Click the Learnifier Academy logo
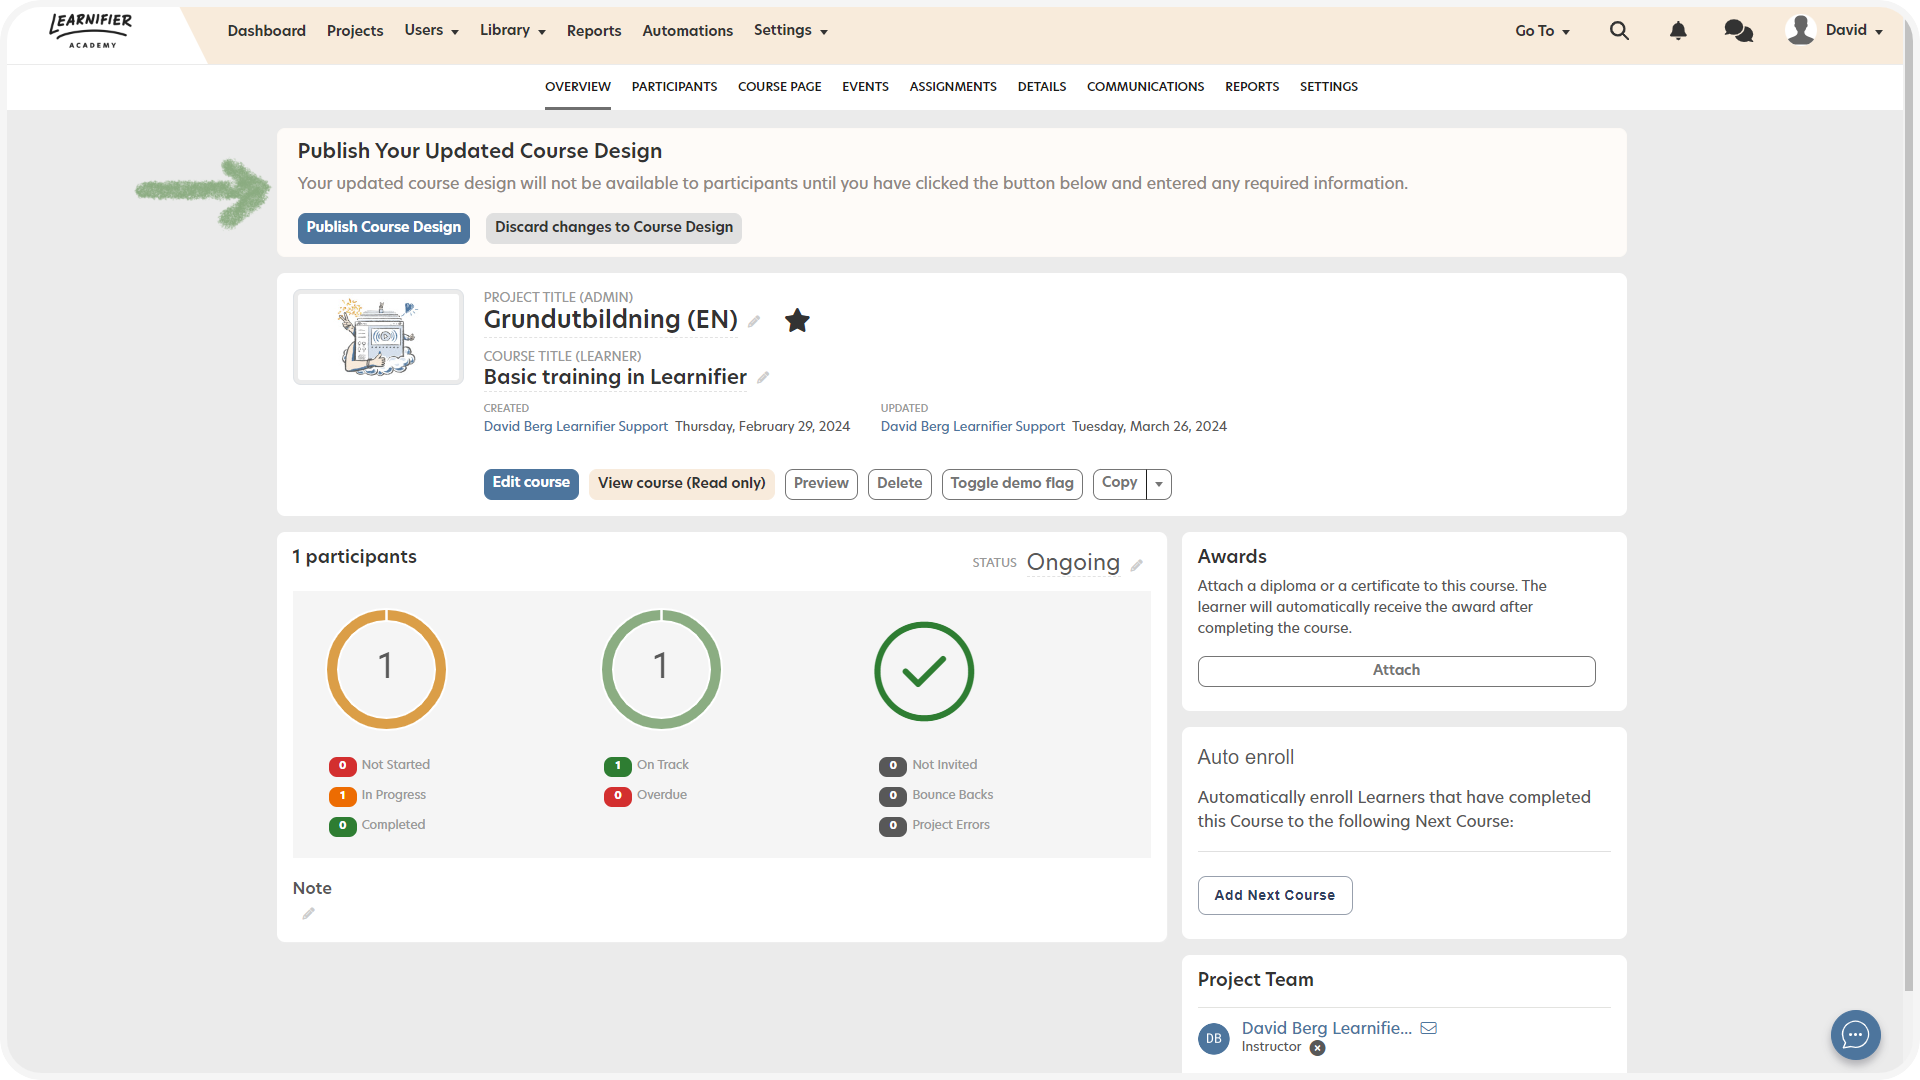 (91, 31)
